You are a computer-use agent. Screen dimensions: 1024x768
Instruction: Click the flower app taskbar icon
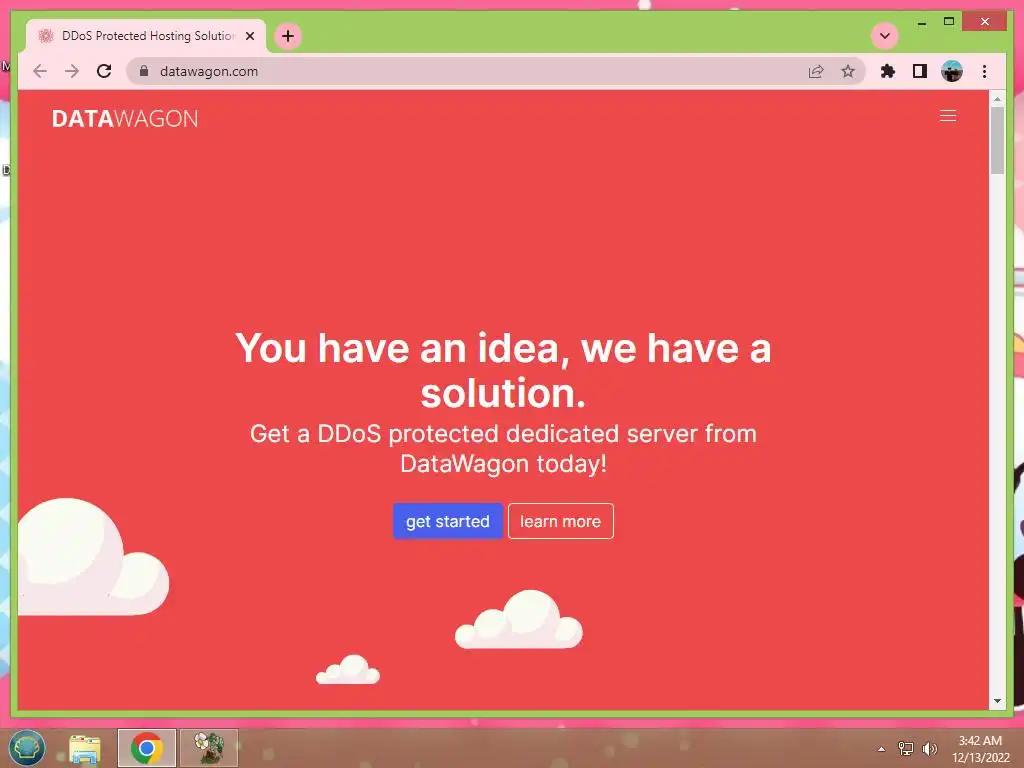209,748
